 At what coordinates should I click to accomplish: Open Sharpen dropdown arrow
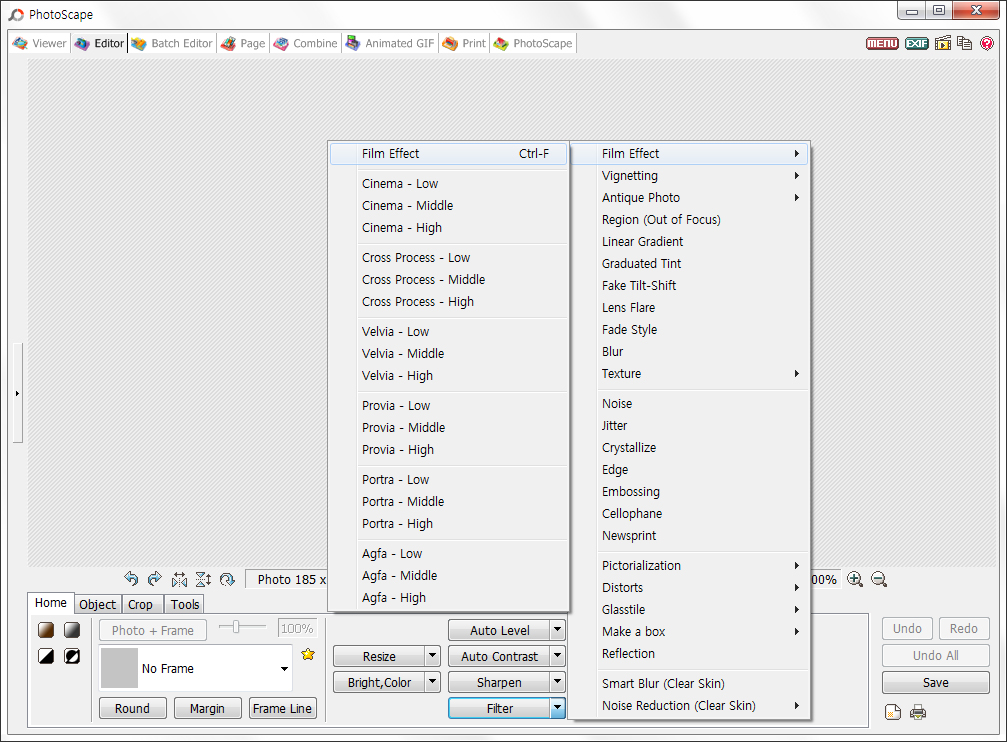click(x=557, y=682)
